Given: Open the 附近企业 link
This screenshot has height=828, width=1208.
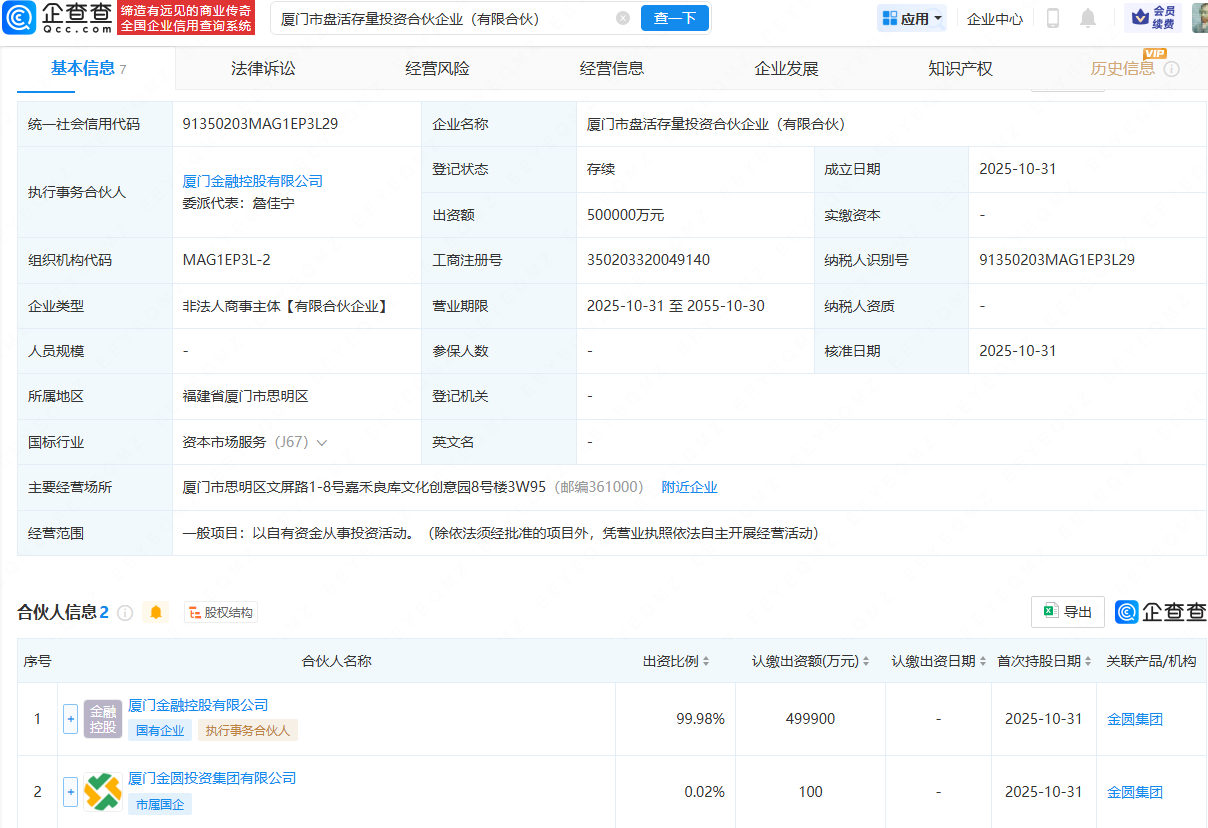Looking at the screenshot, I should [x=689, y=487].
